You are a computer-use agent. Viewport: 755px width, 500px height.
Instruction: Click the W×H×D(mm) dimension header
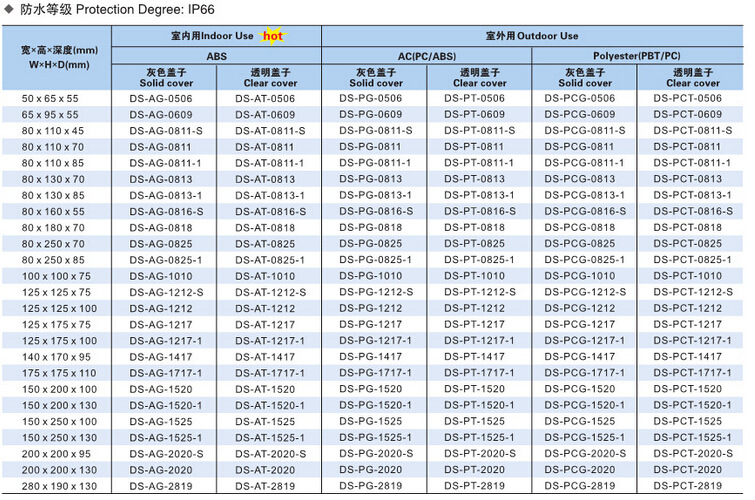click(60, 58)
